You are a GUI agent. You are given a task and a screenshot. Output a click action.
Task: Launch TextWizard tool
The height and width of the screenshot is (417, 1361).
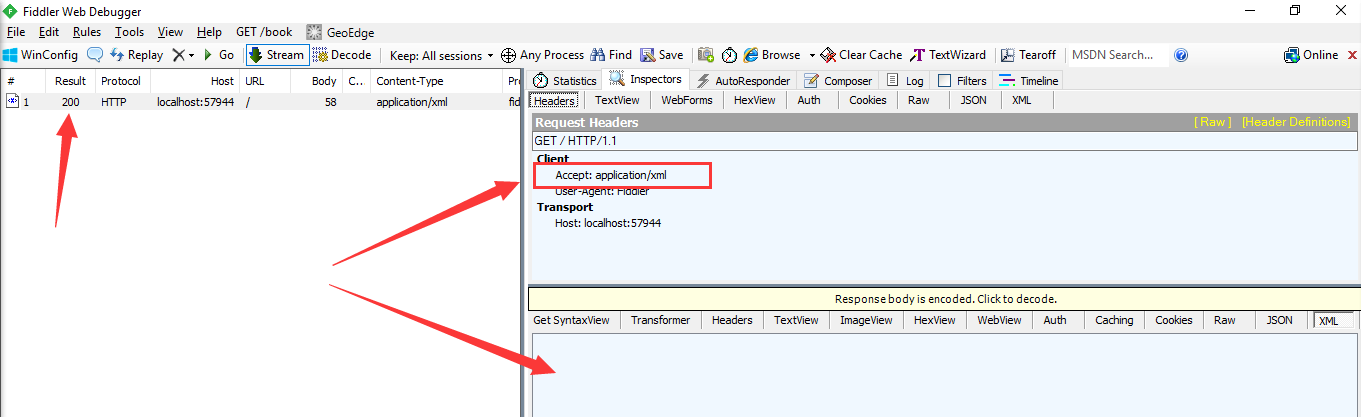click(x=947, y=55)
